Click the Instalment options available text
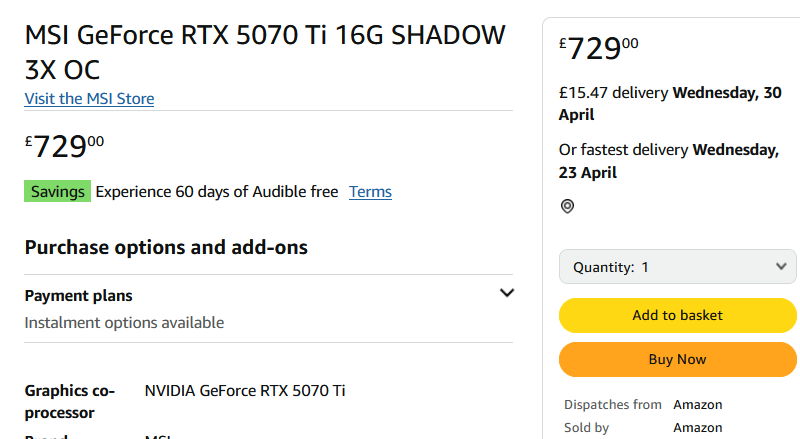 124,322
